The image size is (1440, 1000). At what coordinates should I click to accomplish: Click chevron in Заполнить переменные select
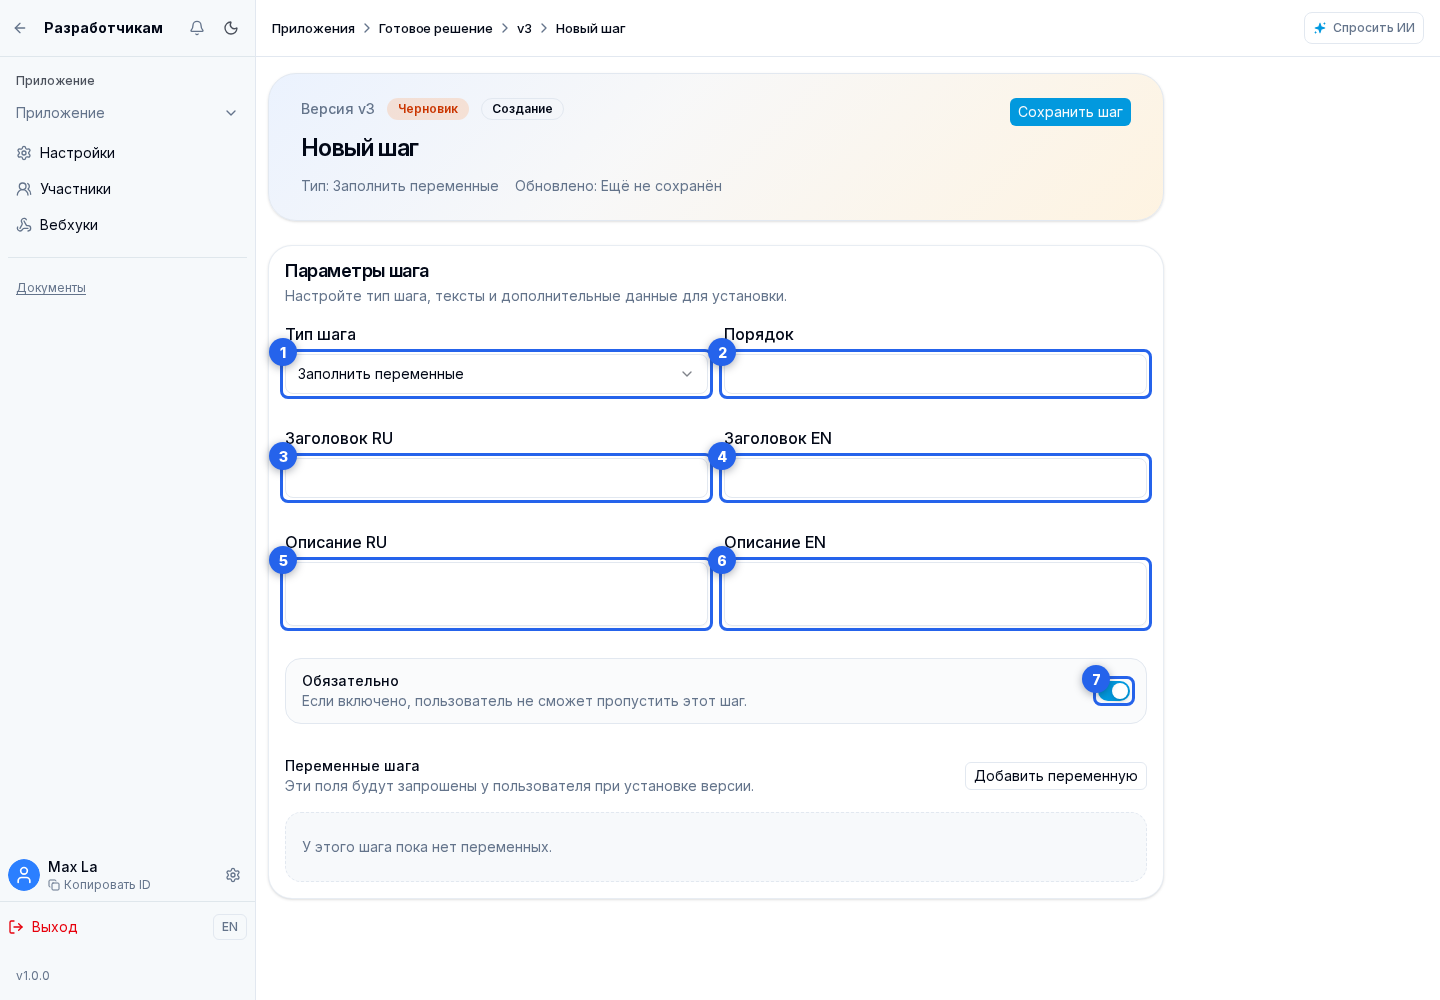point(687,374)
